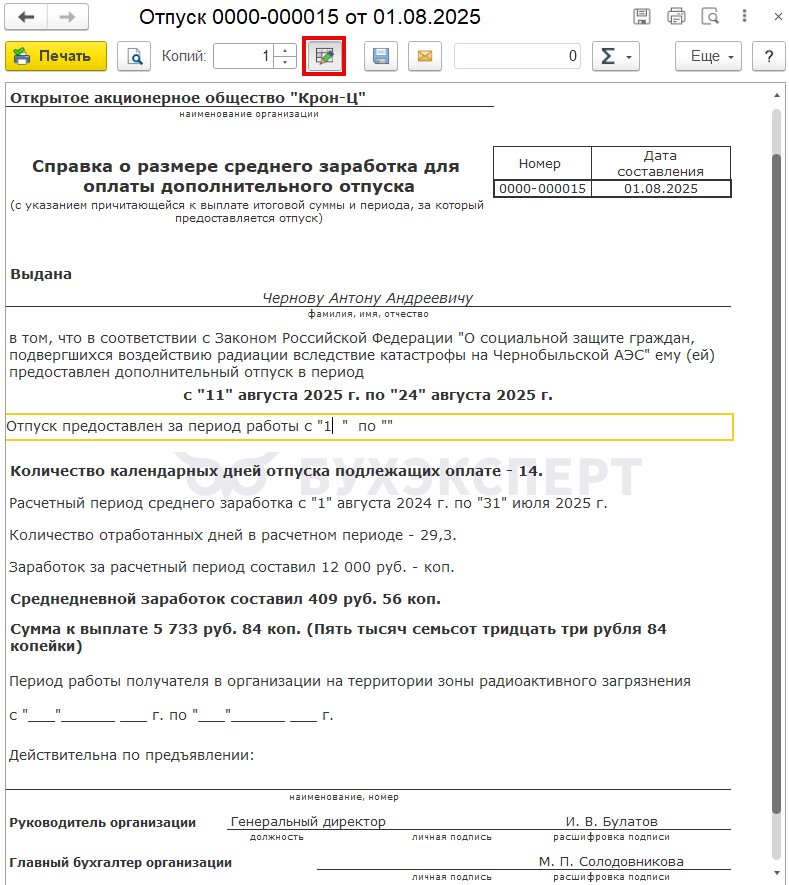Click the document number cell 0000-000015

pyautogui.click(x=542, y=189)
